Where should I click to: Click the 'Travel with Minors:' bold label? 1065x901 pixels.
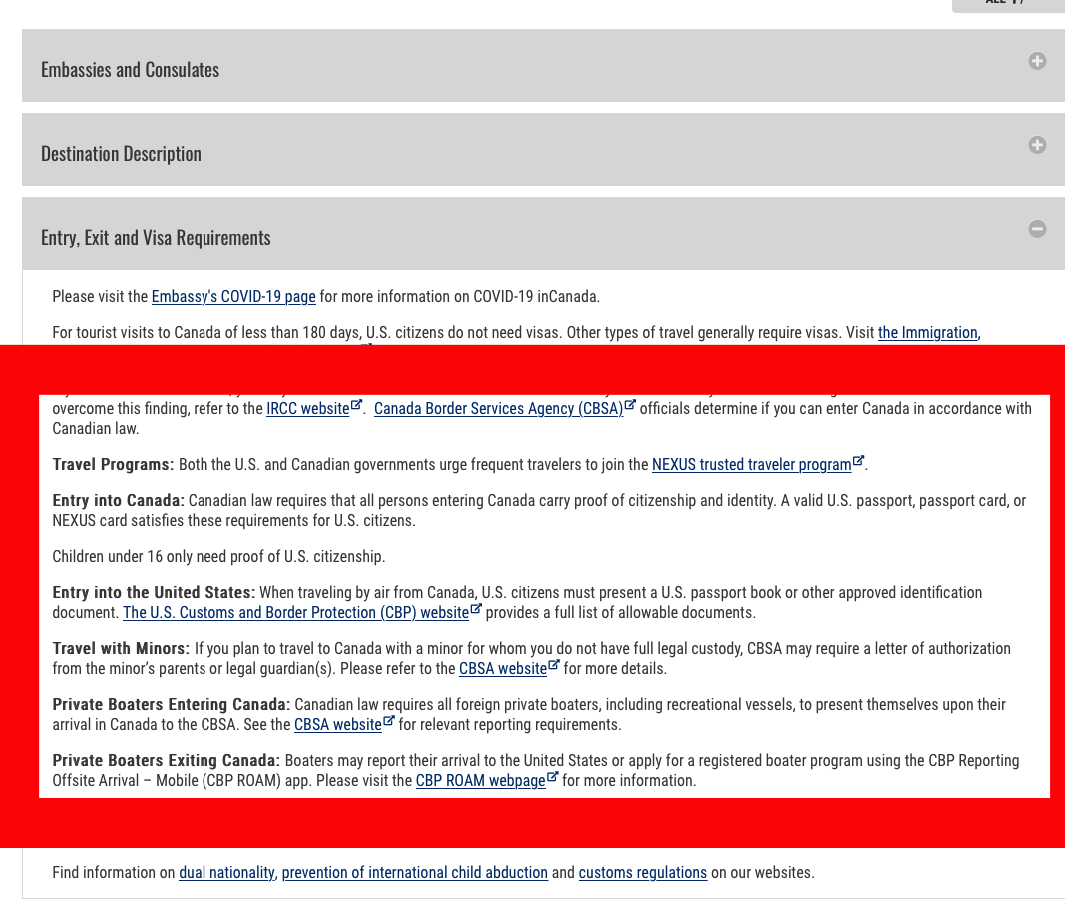point(122,648)
